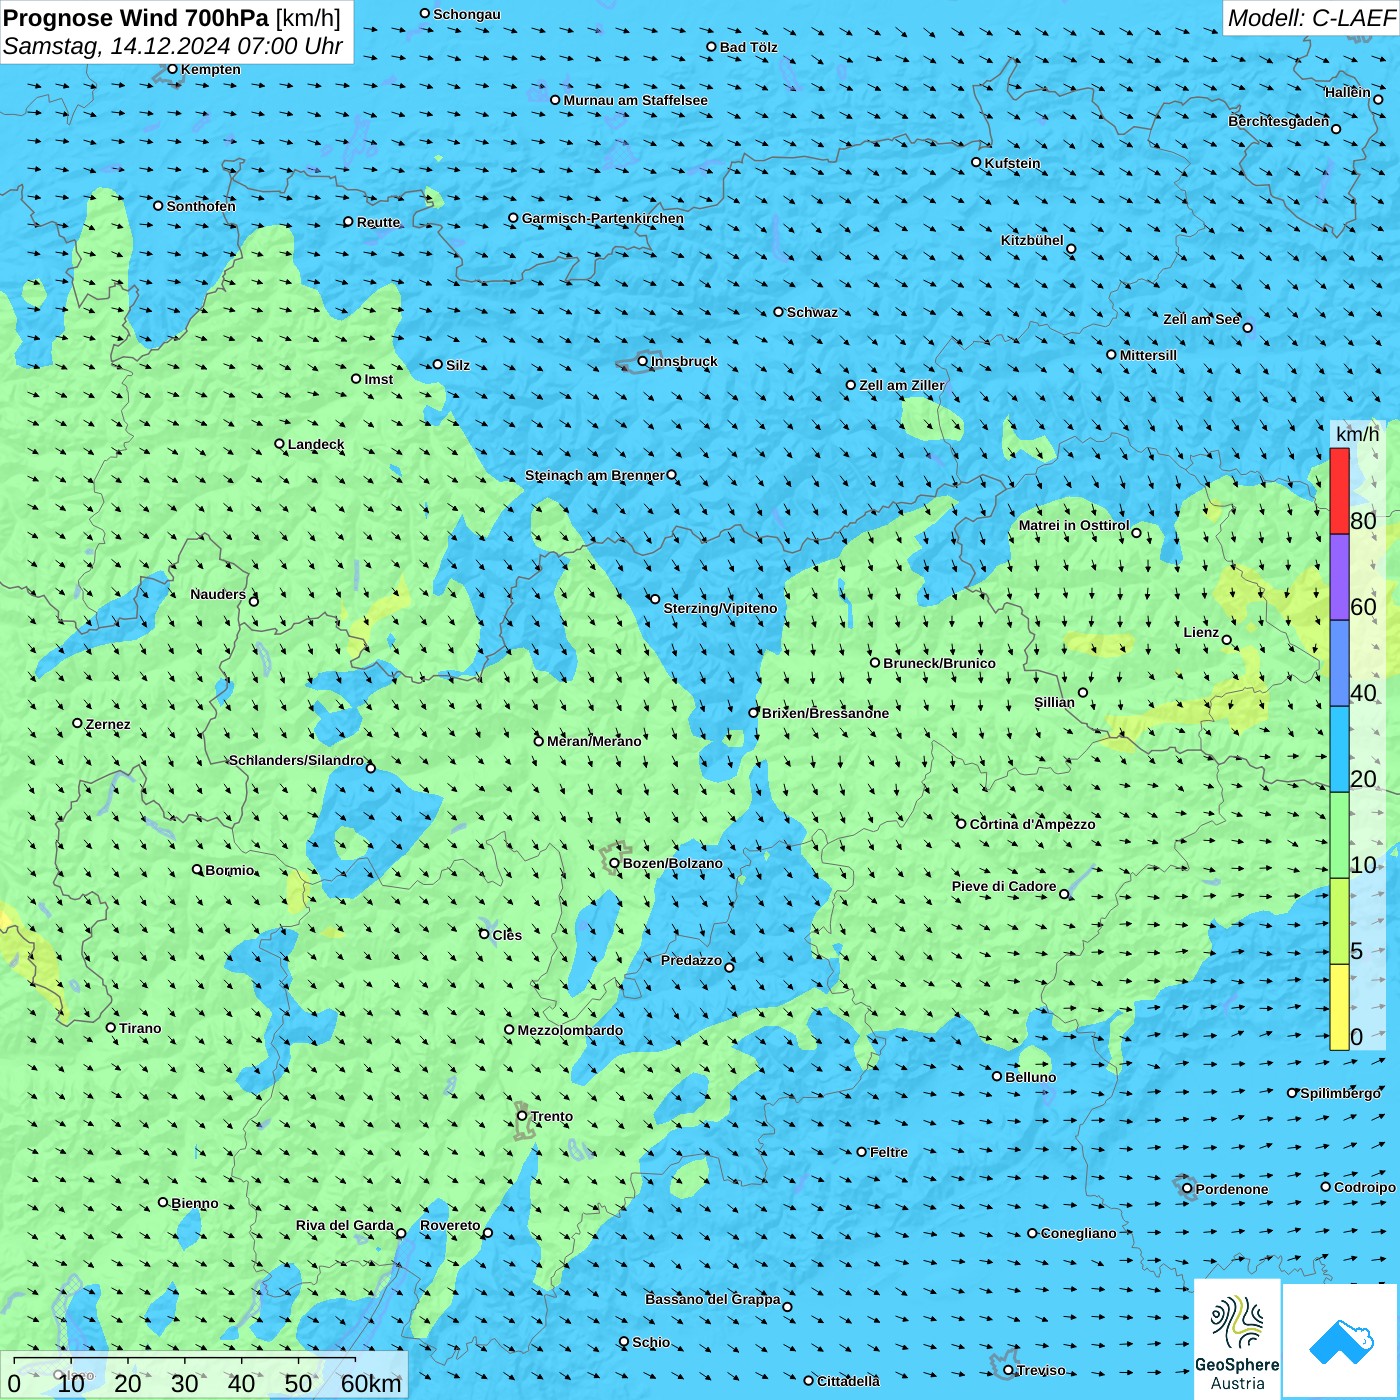This screenshot has height=1400, width=1400.
Task: Select the Bozen/Bolzano city label
Action: click(x=673, y=863)
